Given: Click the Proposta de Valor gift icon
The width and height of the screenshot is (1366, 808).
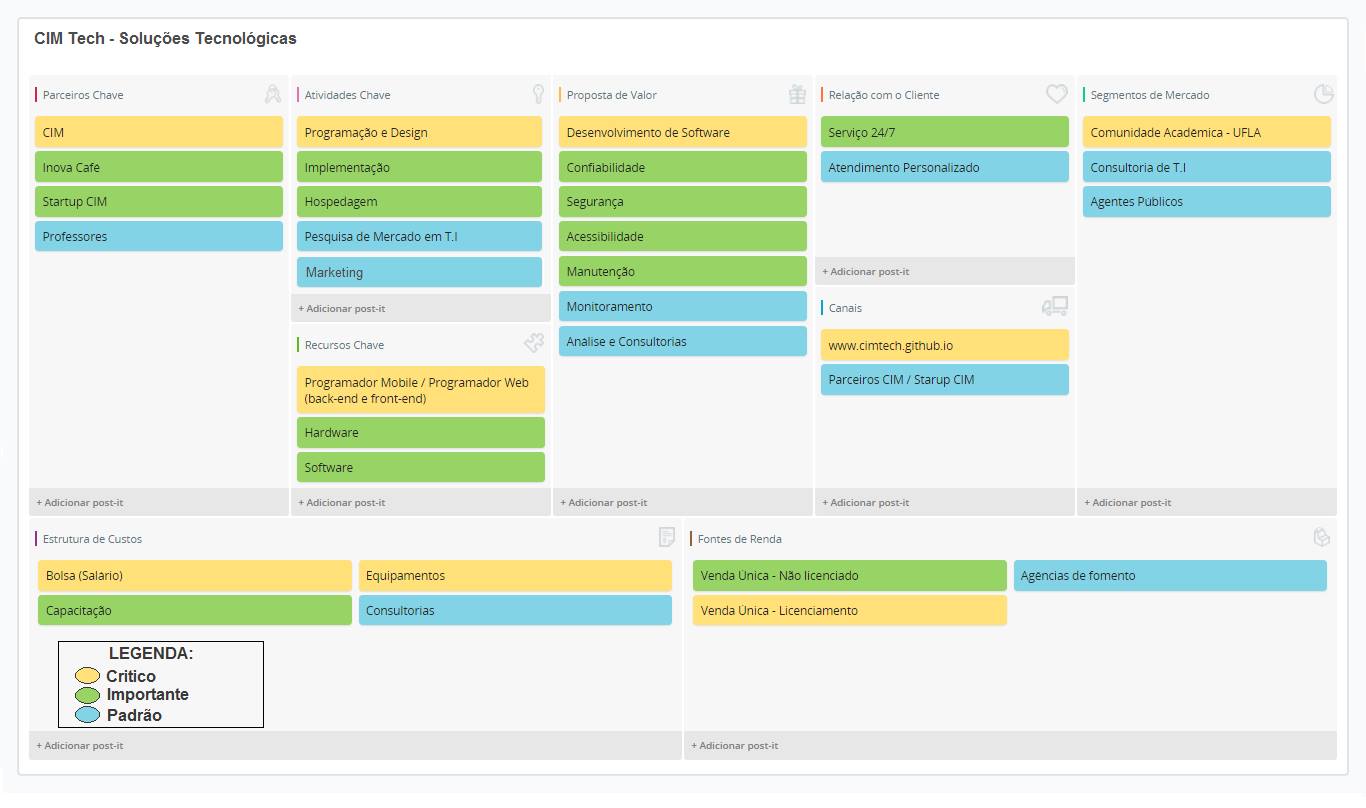Looking at the screenshot, I should pos(797,94).
